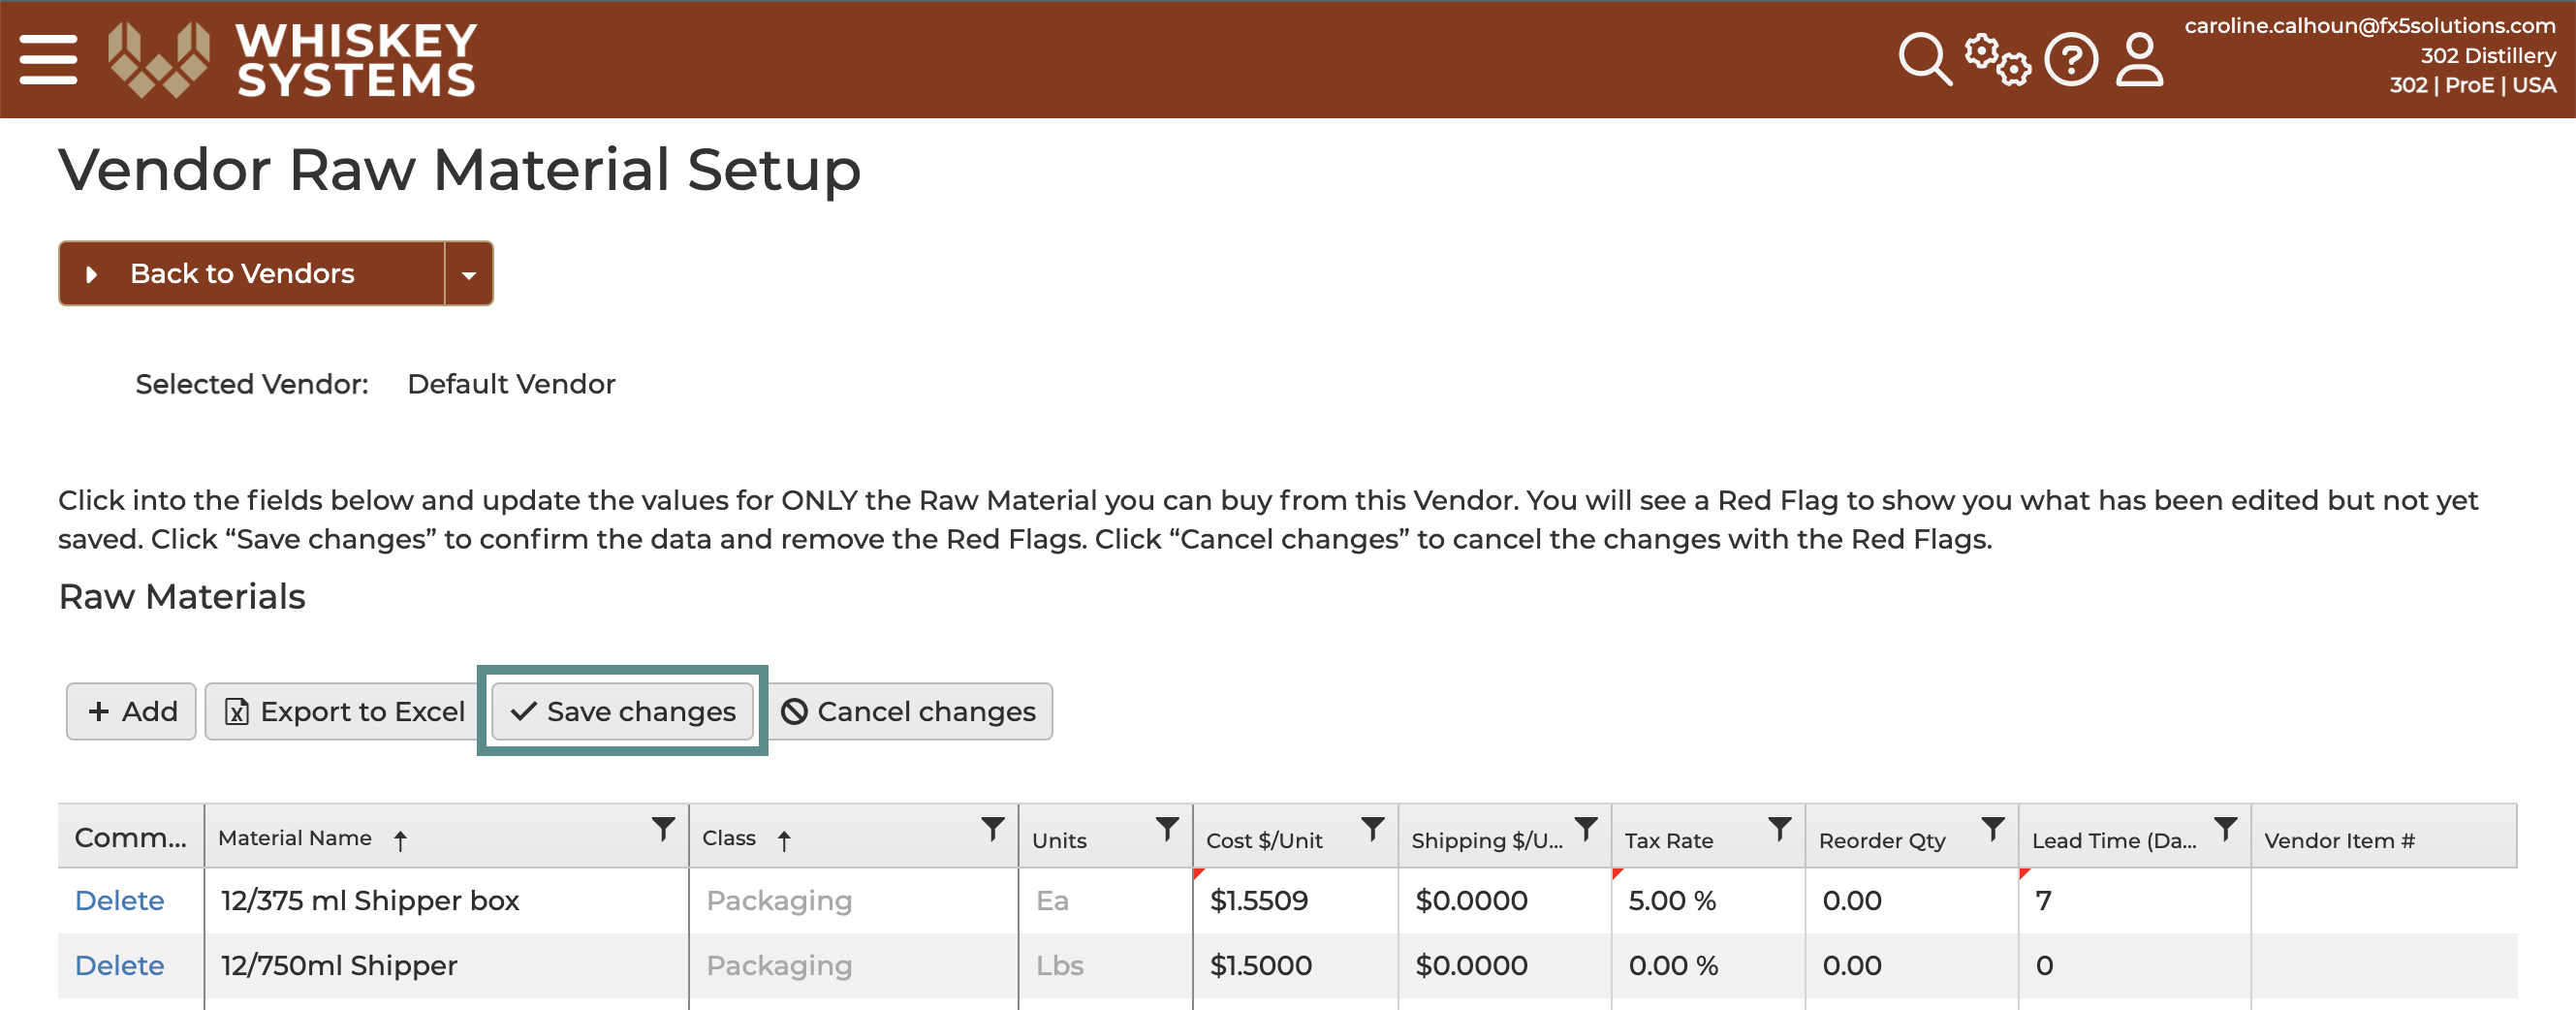The width and height of the screenshot is (2576, 1010).
Task: Open the settings gears icon
Action: tap(1997, 59)
